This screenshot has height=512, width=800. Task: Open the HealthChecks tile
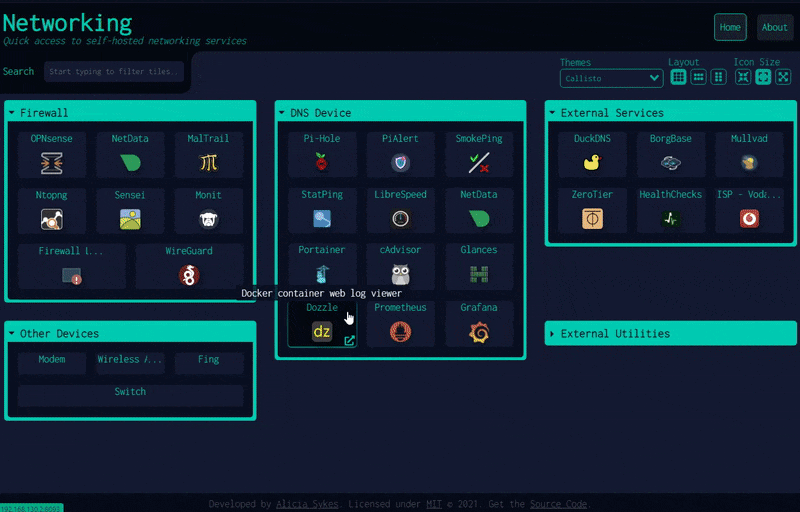[670, 210]
